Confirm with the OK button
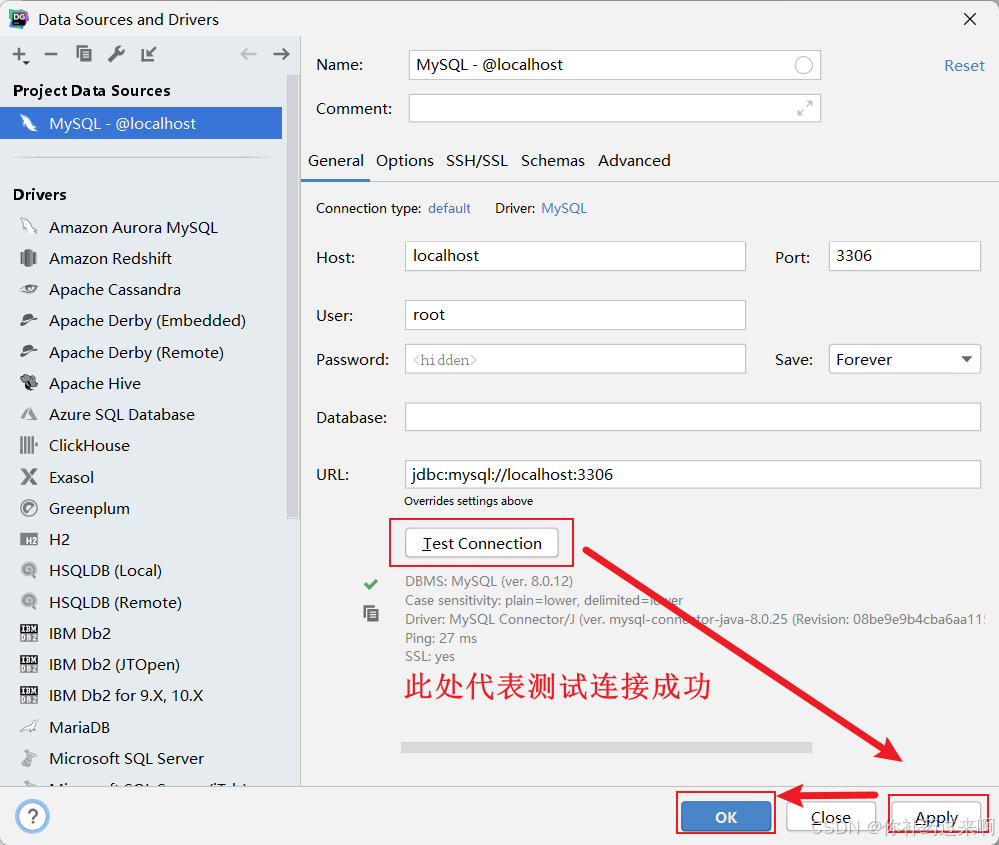The width and height of the screenshot is (999, 845). point(726,817)
